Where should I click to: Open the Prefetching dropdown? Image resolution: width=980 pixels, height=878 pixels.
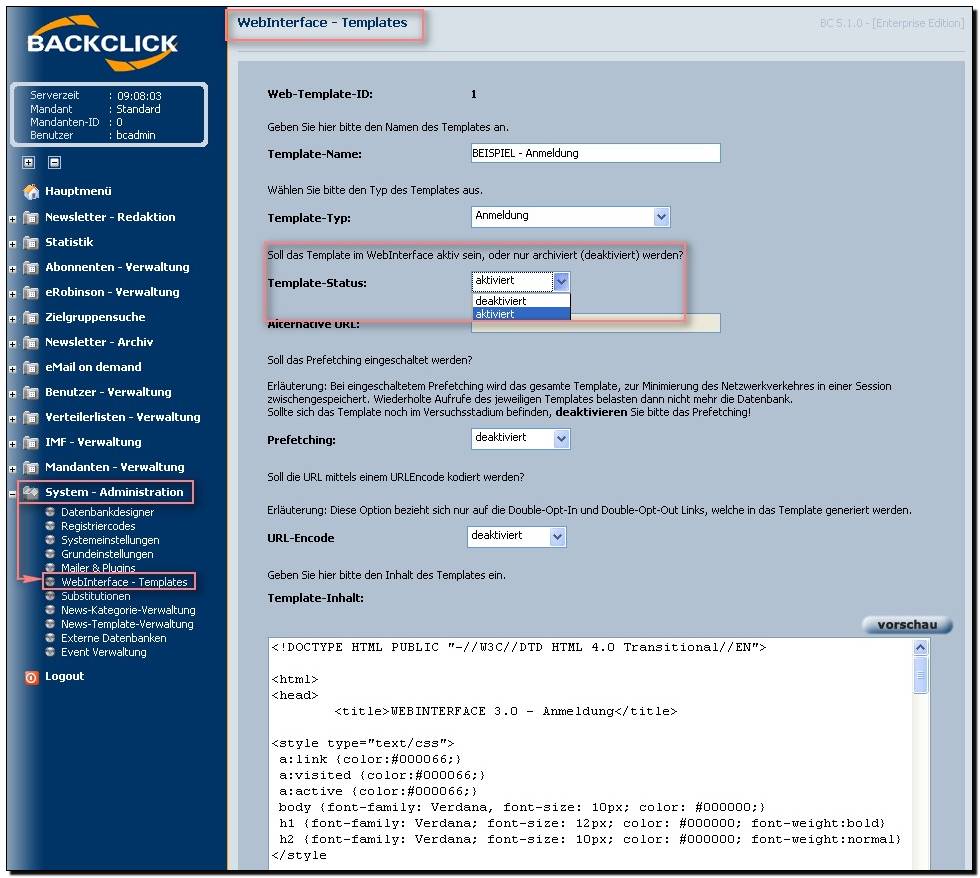(x=521, y=439)
